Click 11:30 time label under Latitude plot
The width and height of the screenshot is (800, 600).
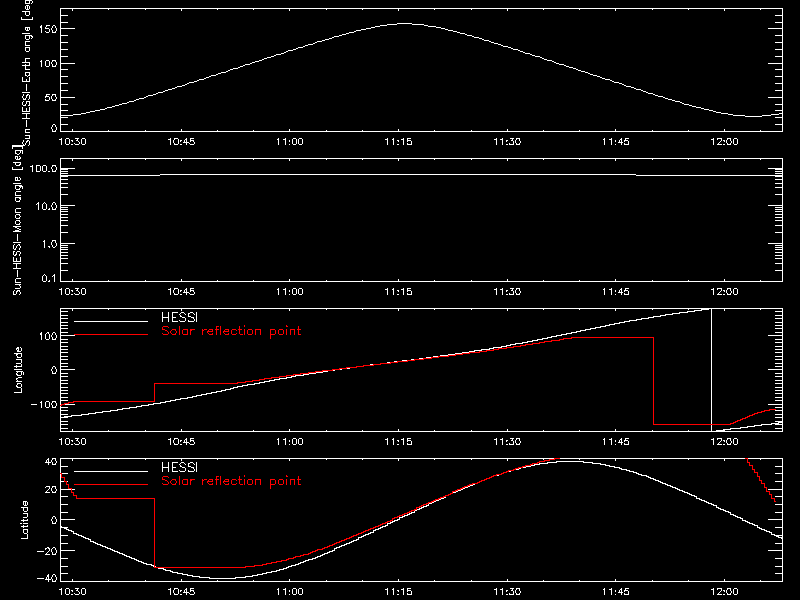point(507,592)
